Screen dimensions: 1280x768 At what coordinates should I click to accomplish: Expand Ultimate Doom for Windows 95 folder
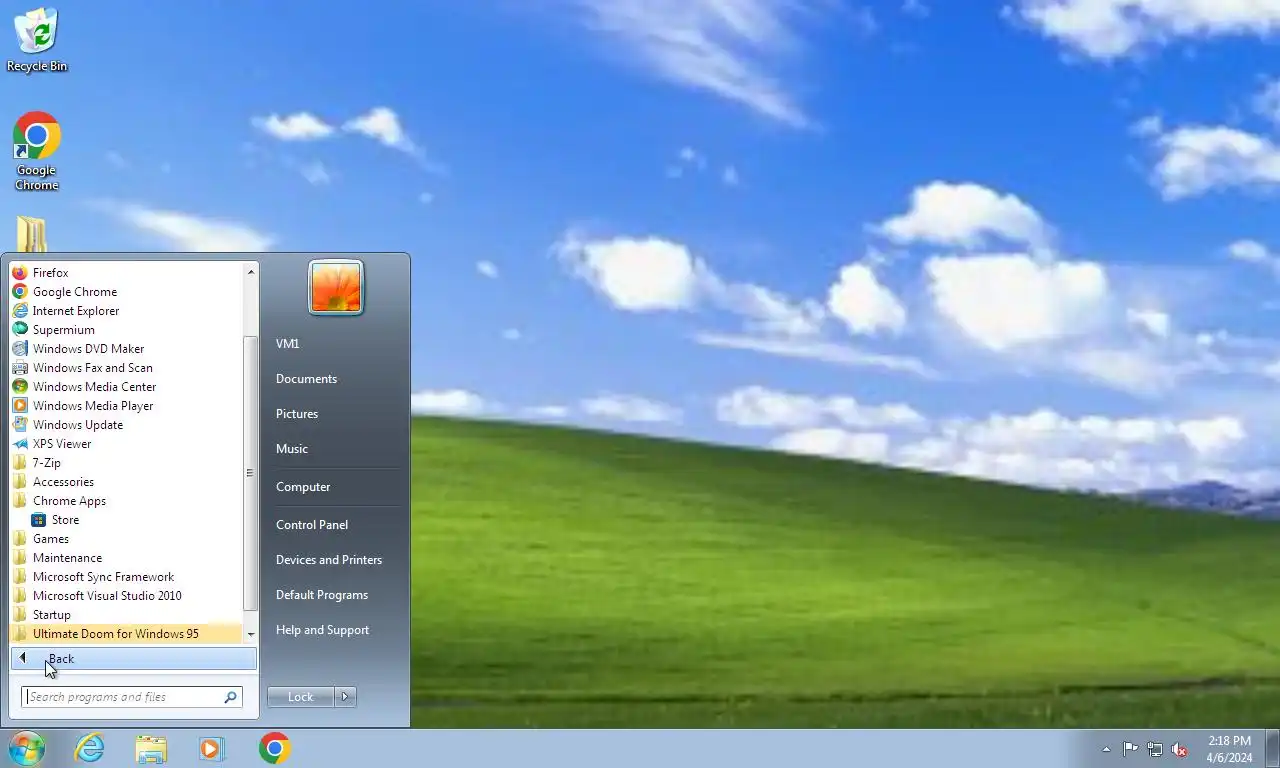(126, 633)
